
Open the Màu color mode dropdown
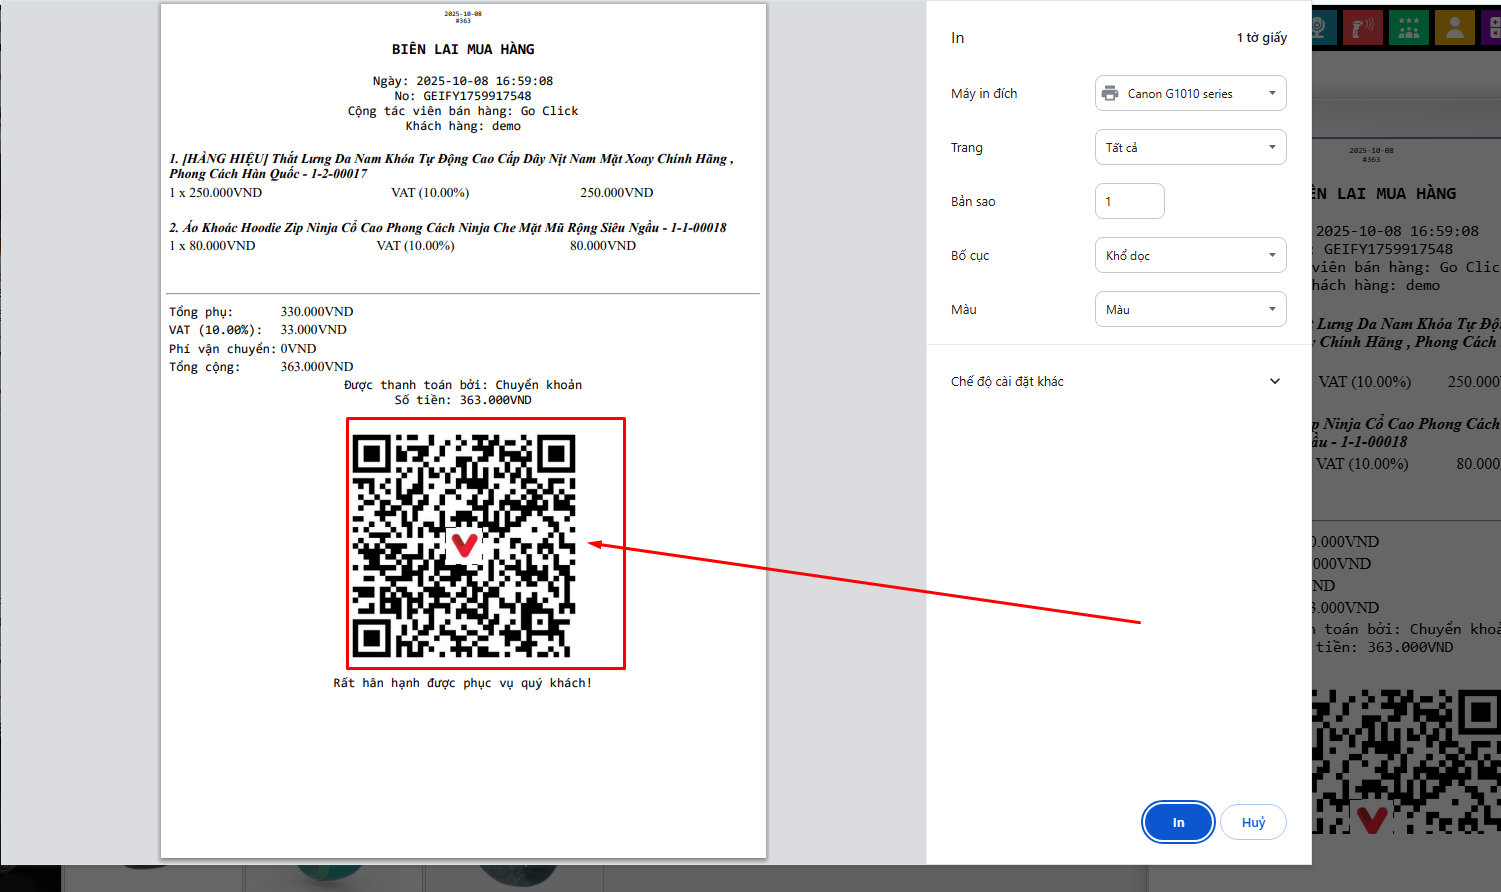[1190, 310]
